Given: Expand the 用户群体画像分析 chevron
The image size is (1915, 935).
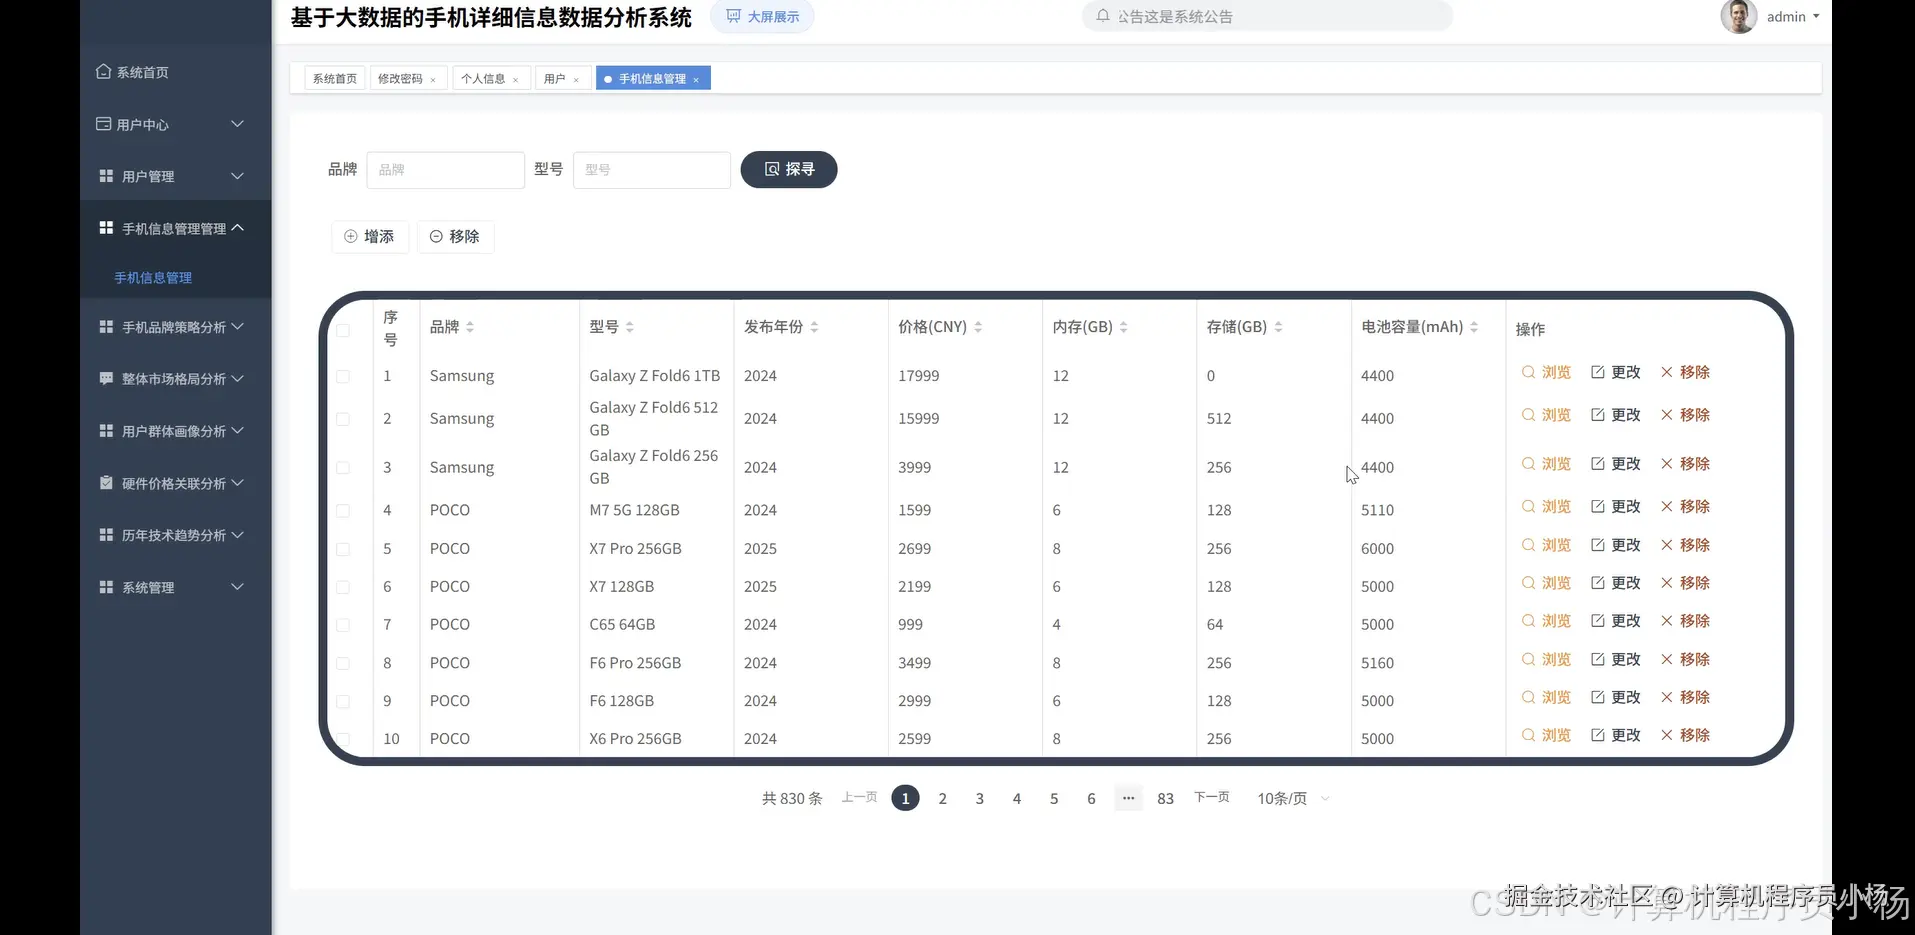Looking at the screenshot, I should (237, 431).
